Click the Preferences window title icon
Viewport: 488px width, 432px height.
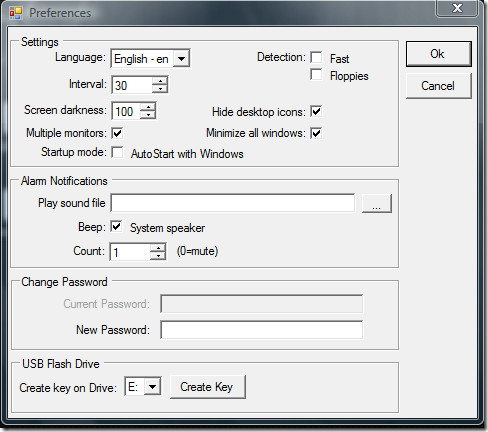[x=16, y=13]
